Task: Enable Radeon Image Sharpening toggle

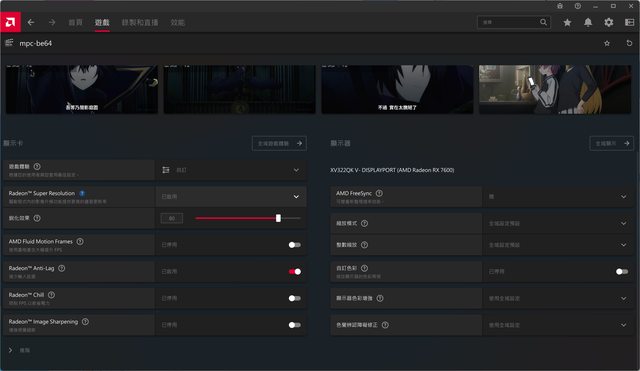Action: click(x=295, y=325)
